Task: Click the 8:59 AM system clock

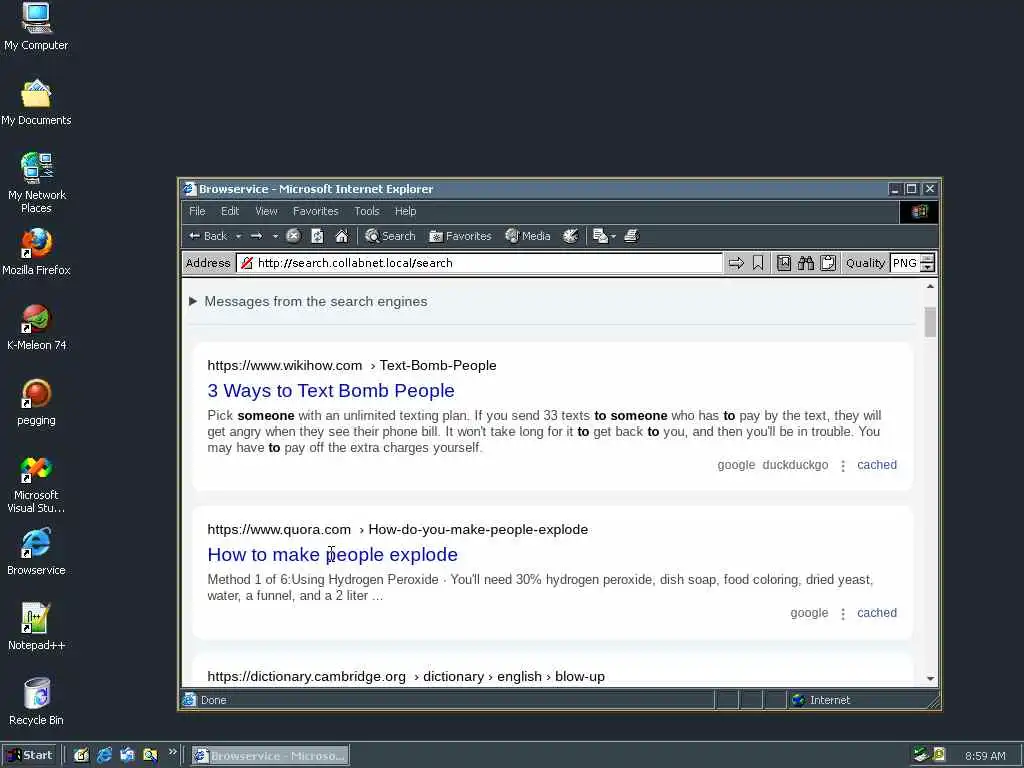Action: tap(985, 756)
